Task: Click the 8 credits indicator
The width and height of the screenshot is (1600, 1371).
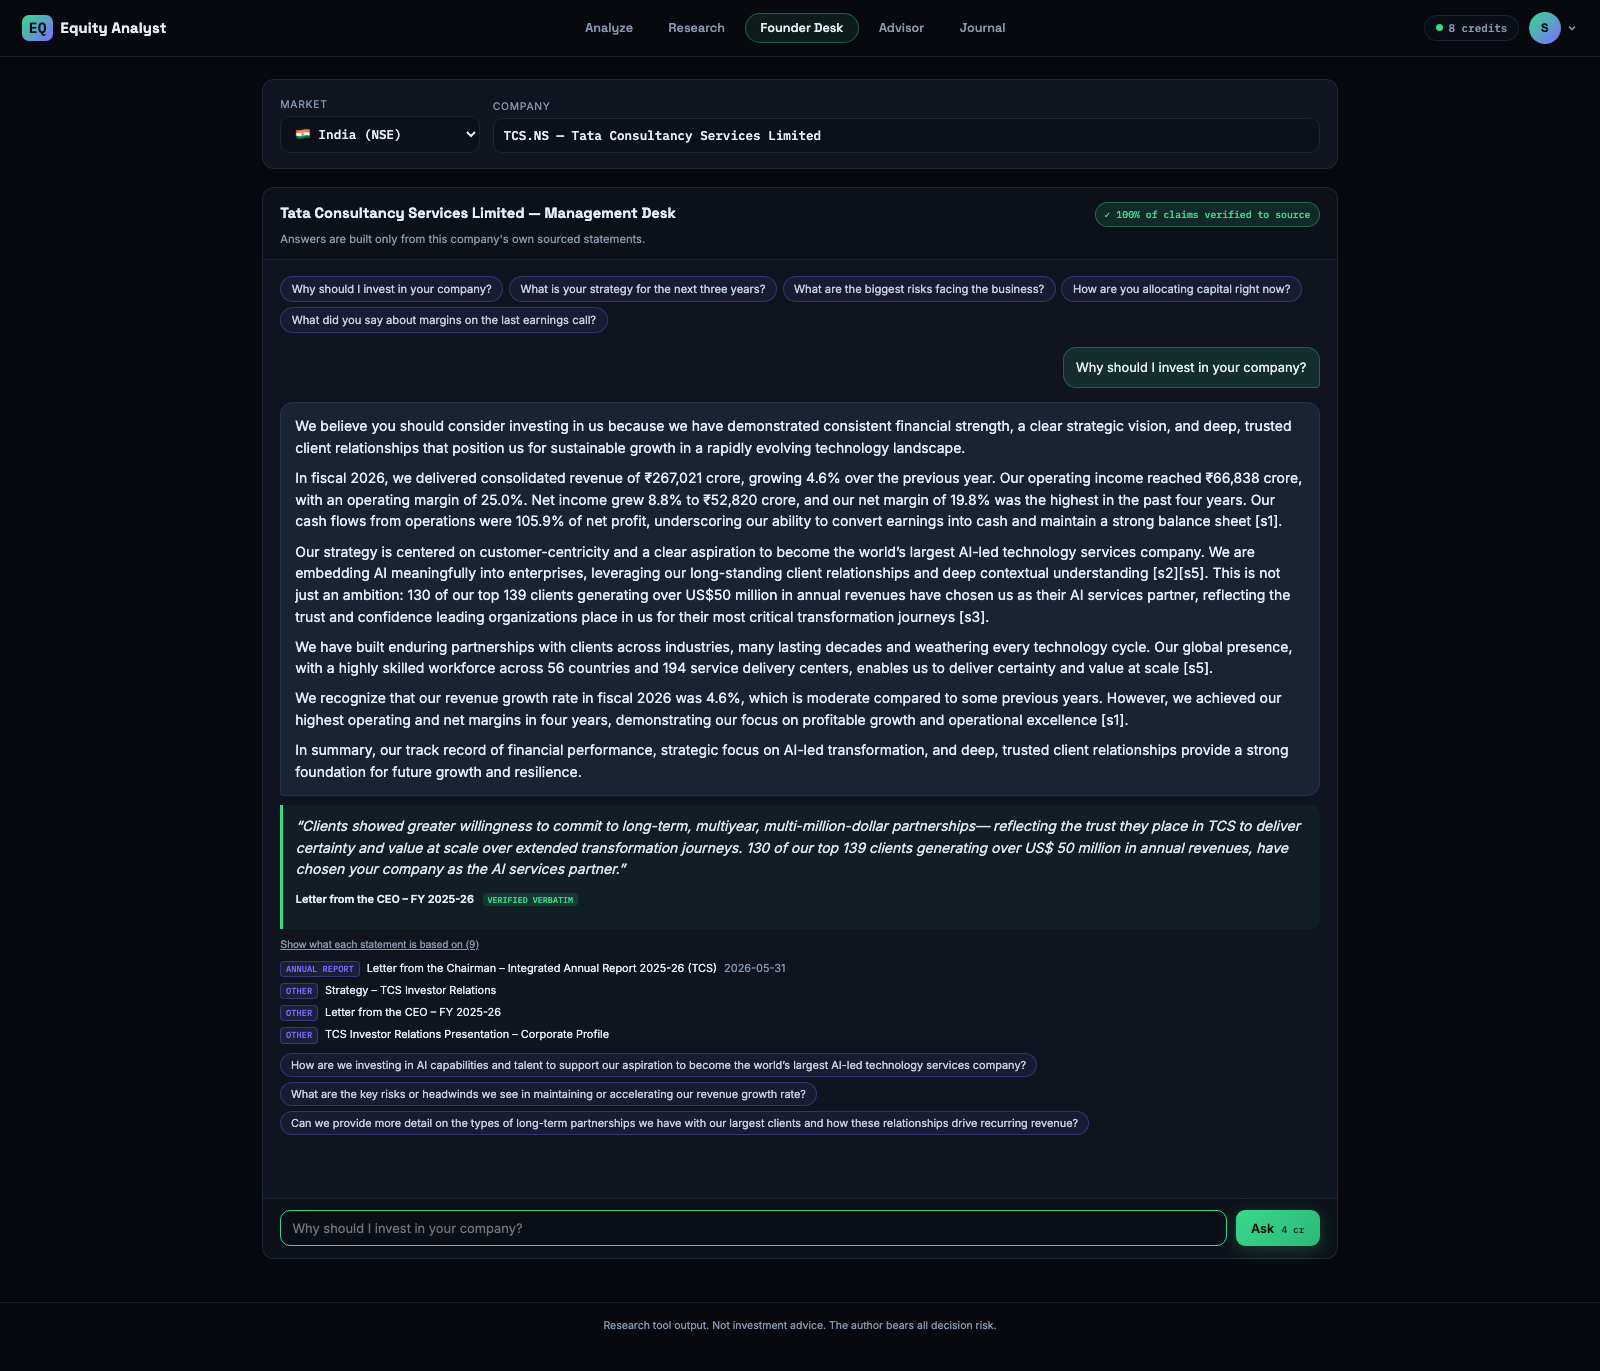Action: pyautogui.click(x=1471, y=28)
